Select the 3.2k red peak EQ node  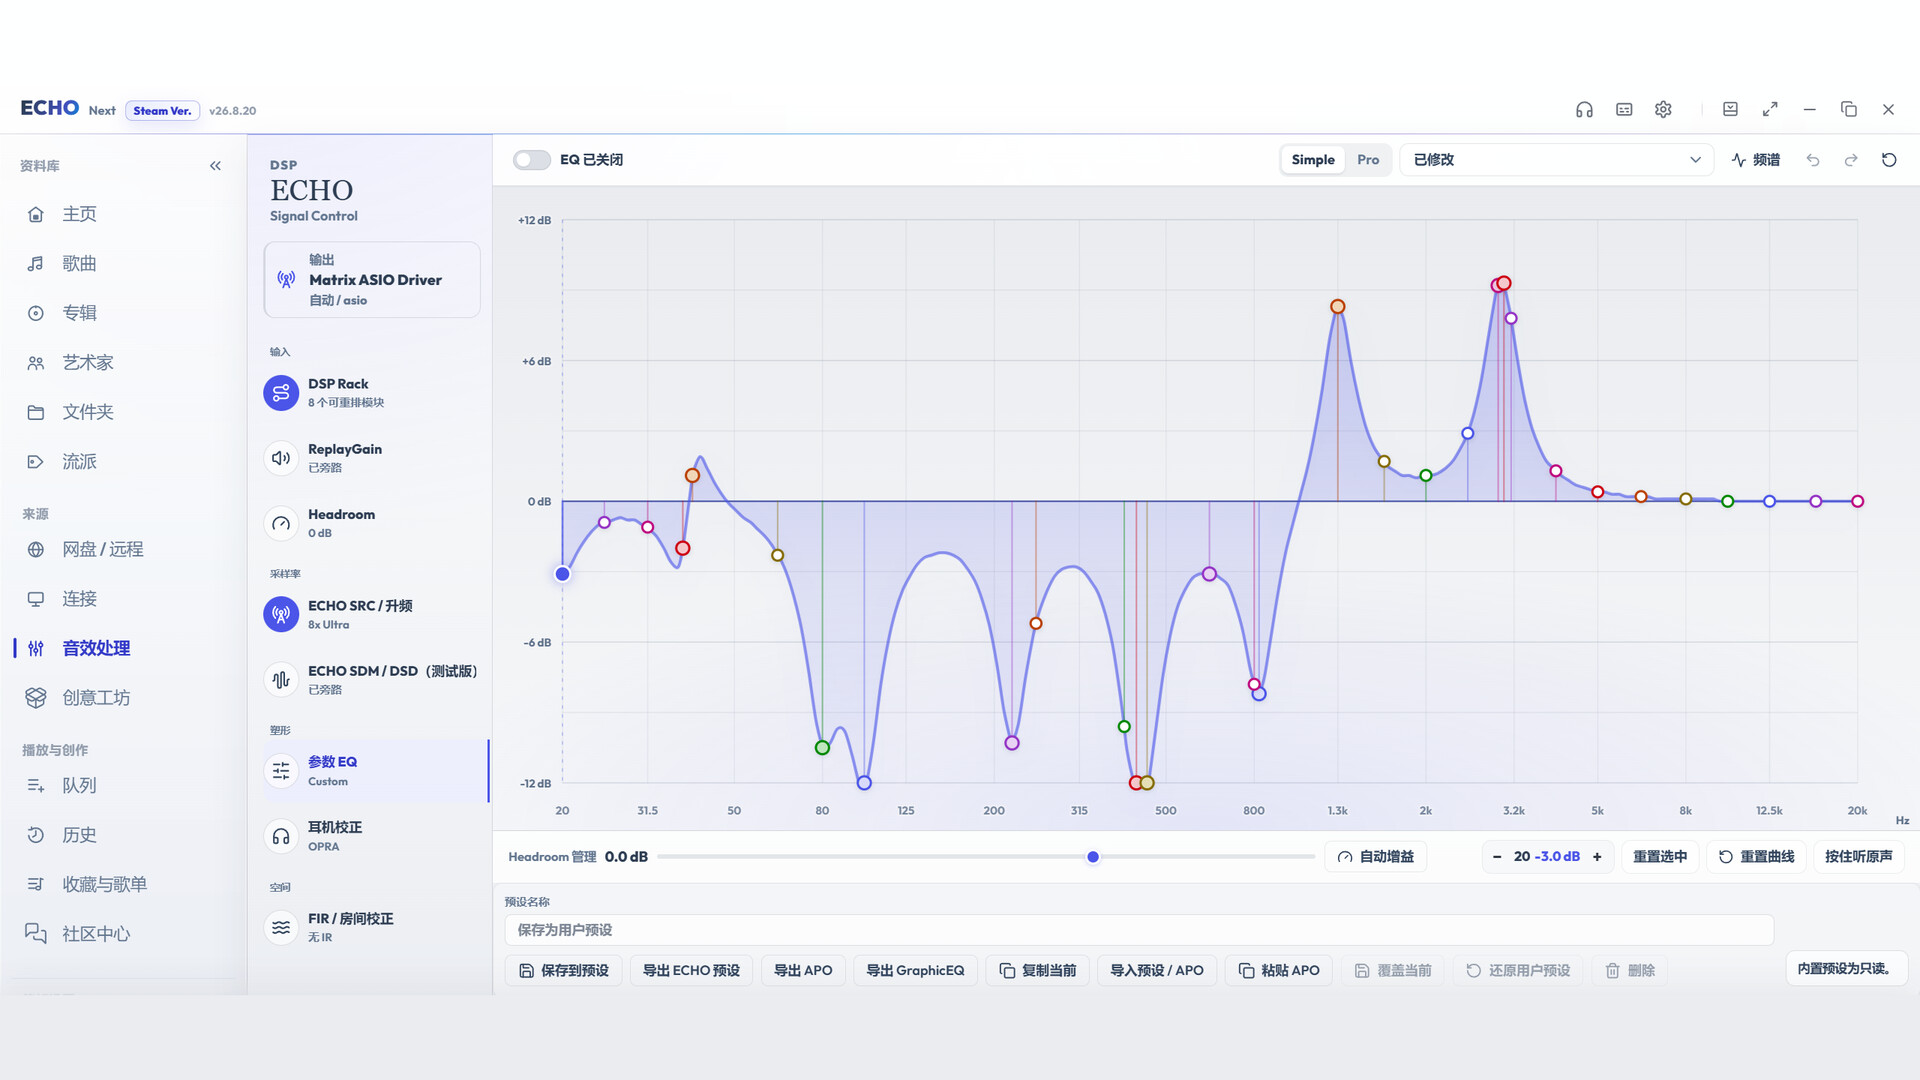click(x=1504, y=284)
